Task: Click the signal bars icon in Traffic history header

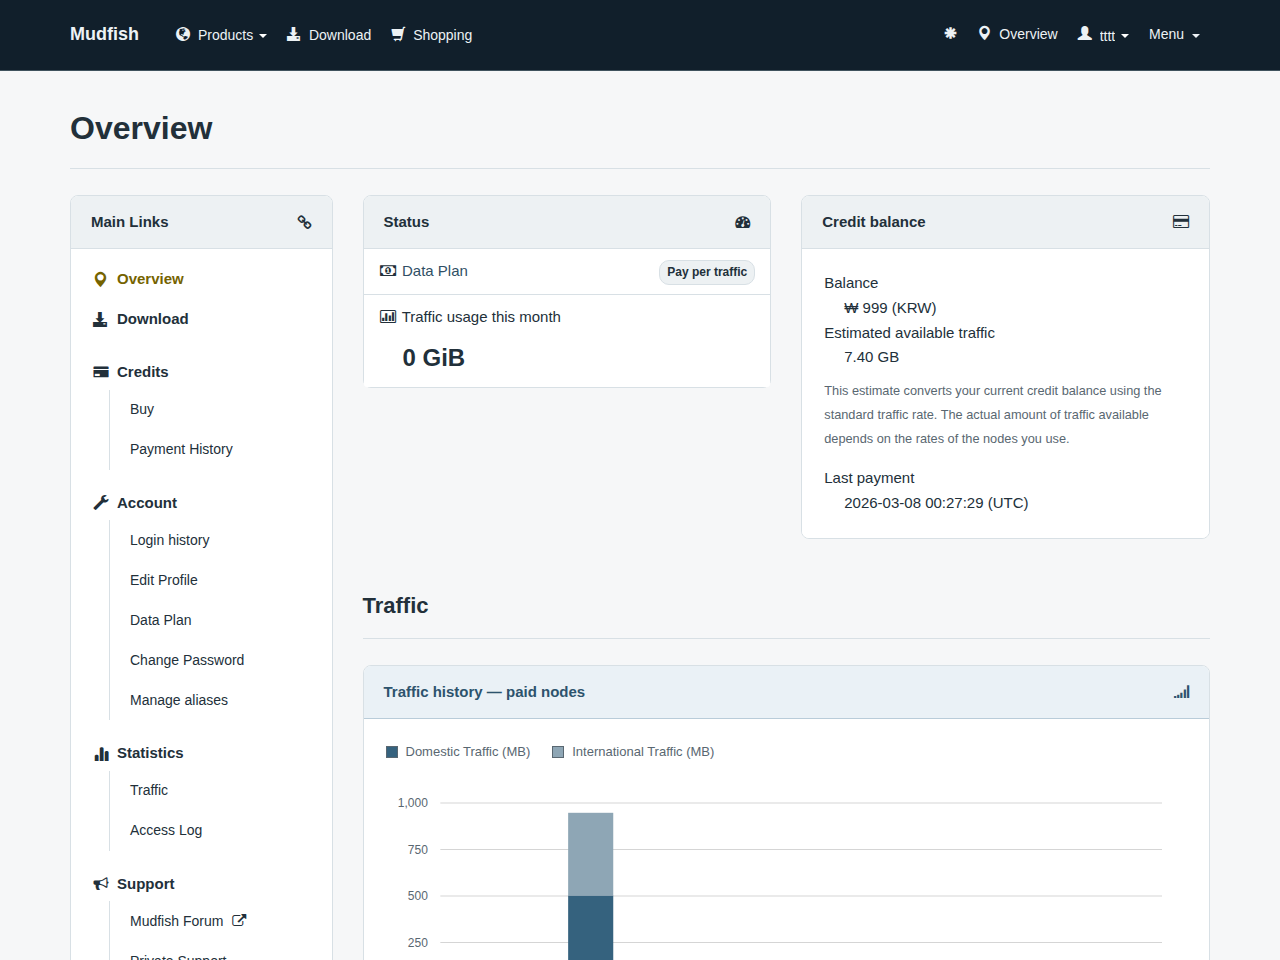Action: click(1182, 692)
